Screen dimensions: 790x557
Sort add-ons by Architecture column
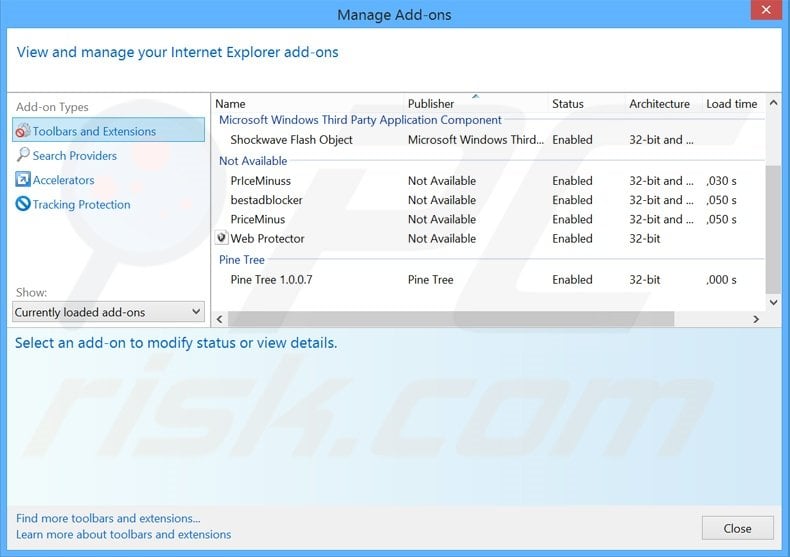coord(659,104)
